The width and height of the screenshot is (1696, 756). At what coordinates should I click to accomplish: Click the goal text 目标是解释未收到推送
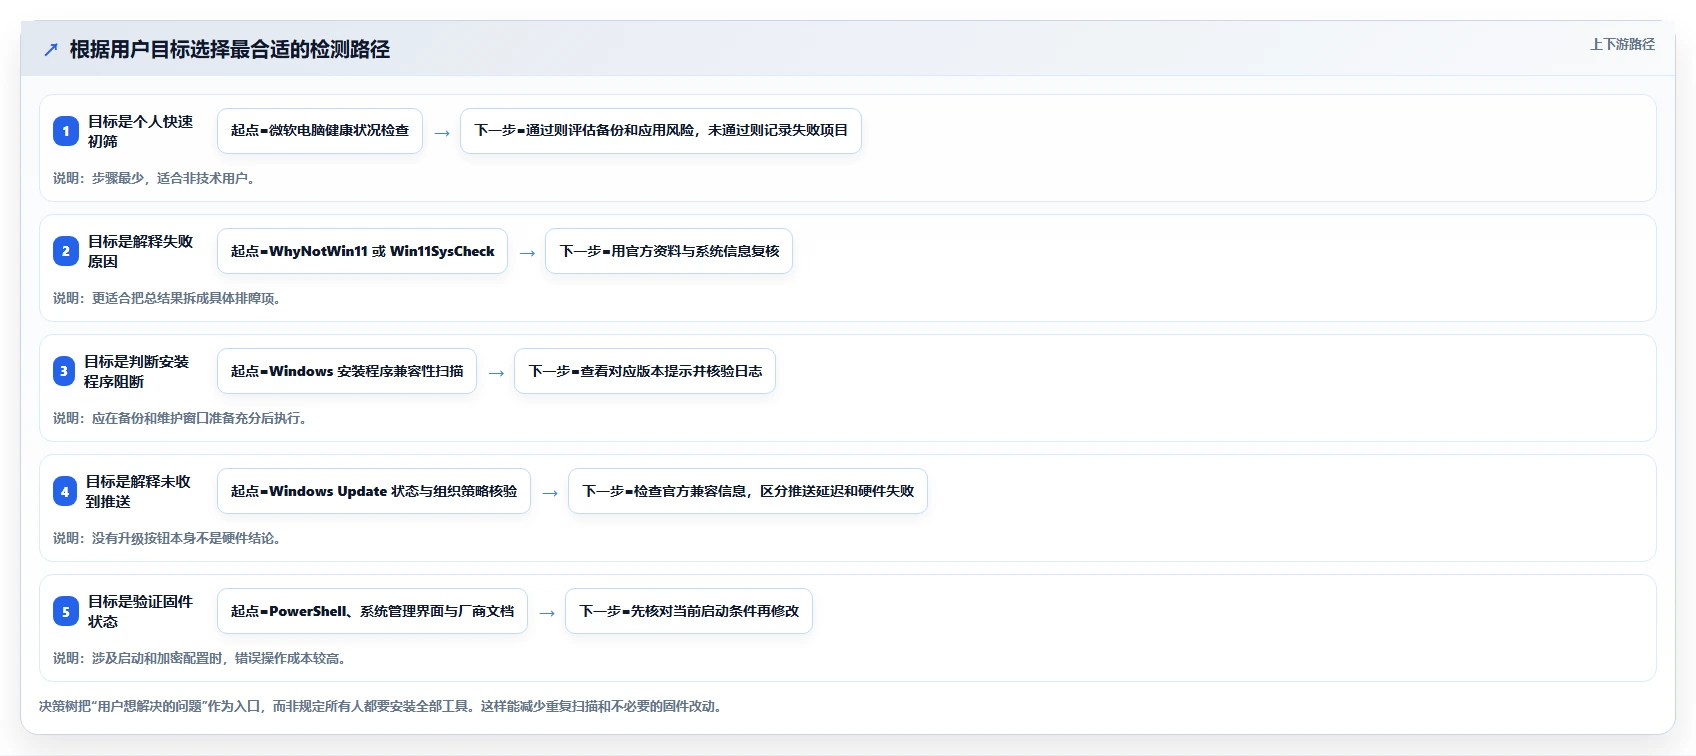pyautogui.click(x=139, y=491)
